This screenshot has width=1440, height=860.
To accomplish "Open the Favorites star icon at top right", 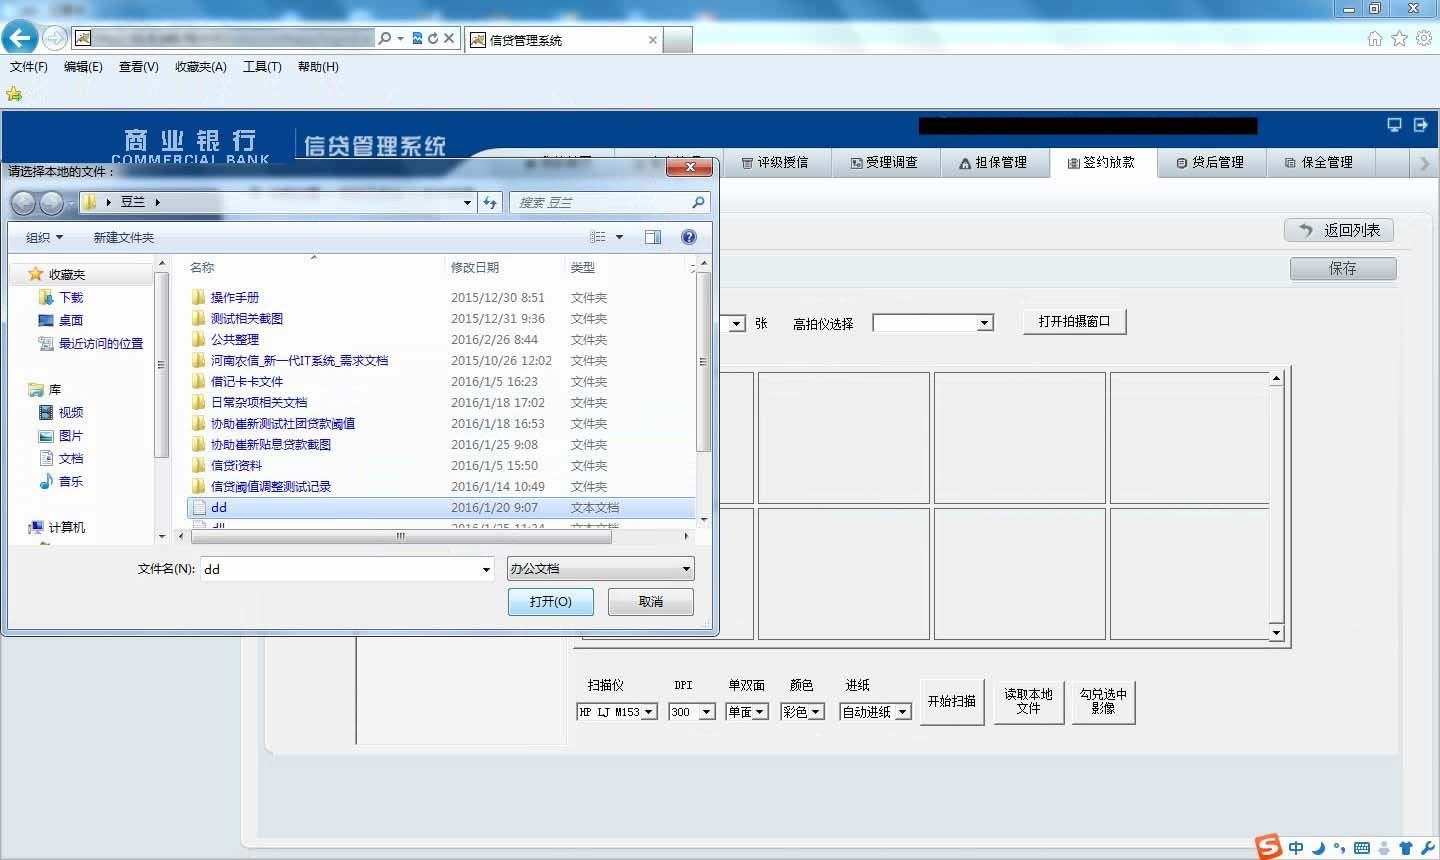I will tap(1399, 39).
